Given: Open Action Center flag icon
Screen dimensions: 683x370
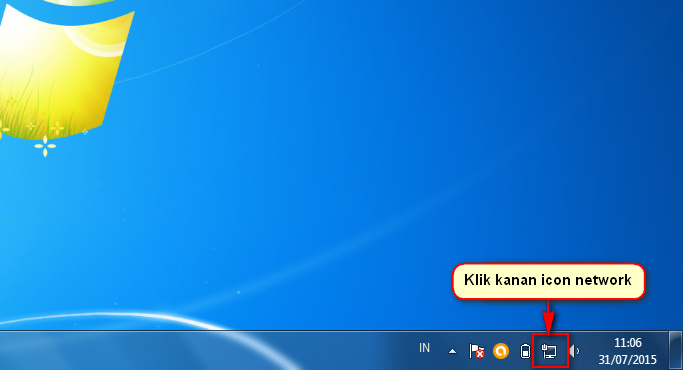Looking at the screenshot, I should tap(476, 351).
